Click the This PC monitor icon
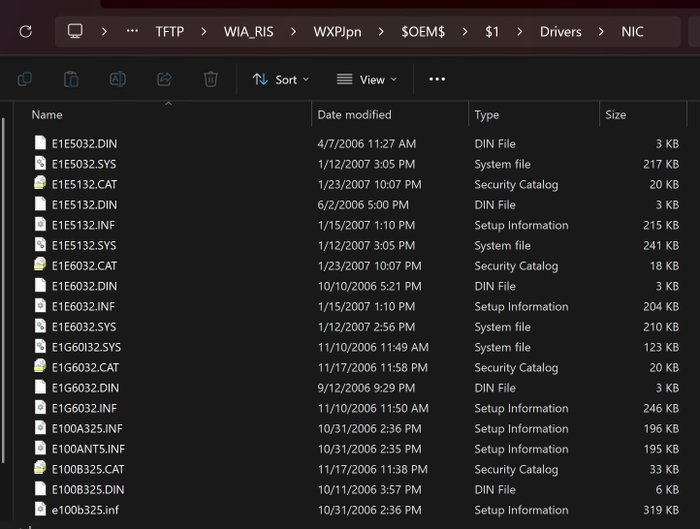The image size is (700, 529). tap(75, 31)
